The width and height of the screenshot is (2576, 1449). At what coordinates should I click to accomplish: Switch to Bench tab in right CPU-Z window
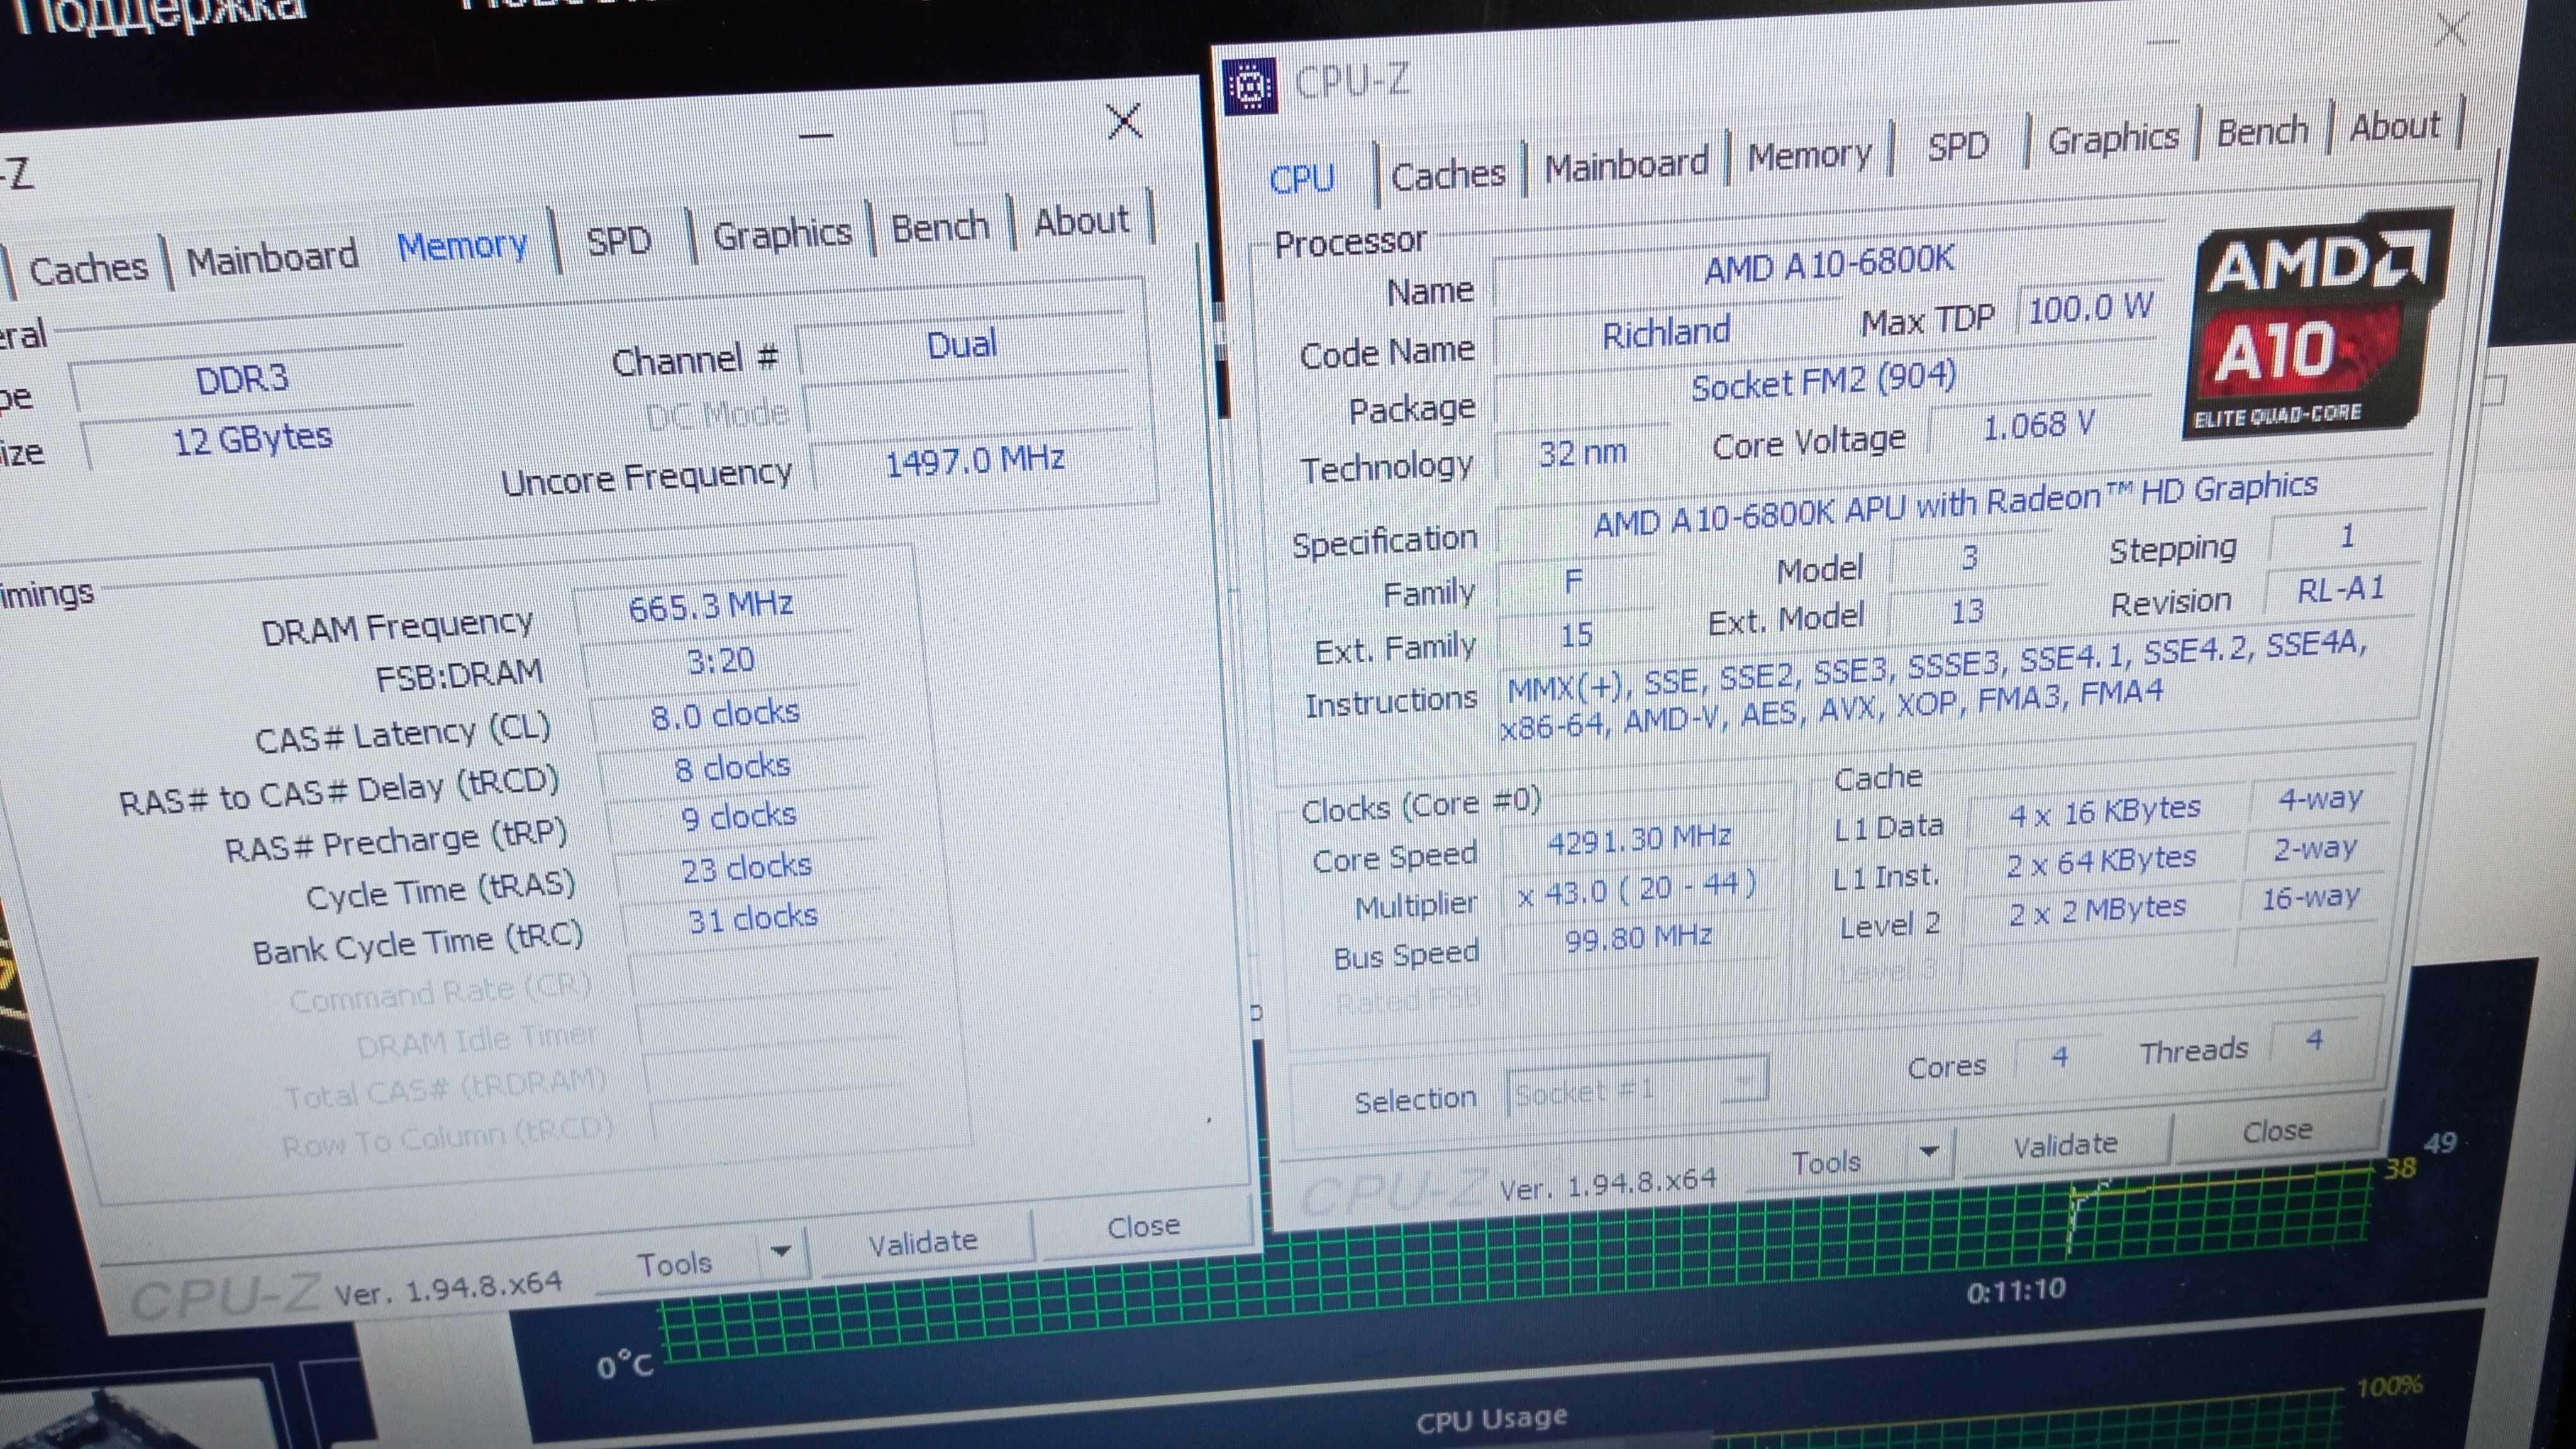pos(2262,131)
